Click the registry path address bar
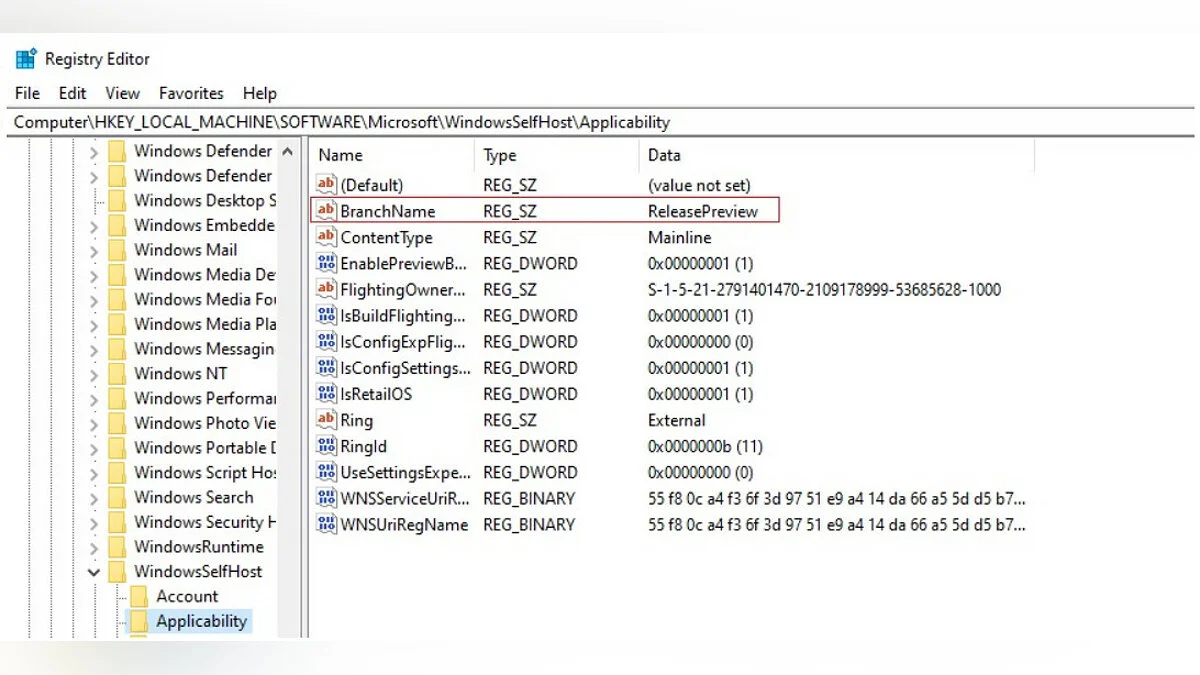 tap(600, 122)
